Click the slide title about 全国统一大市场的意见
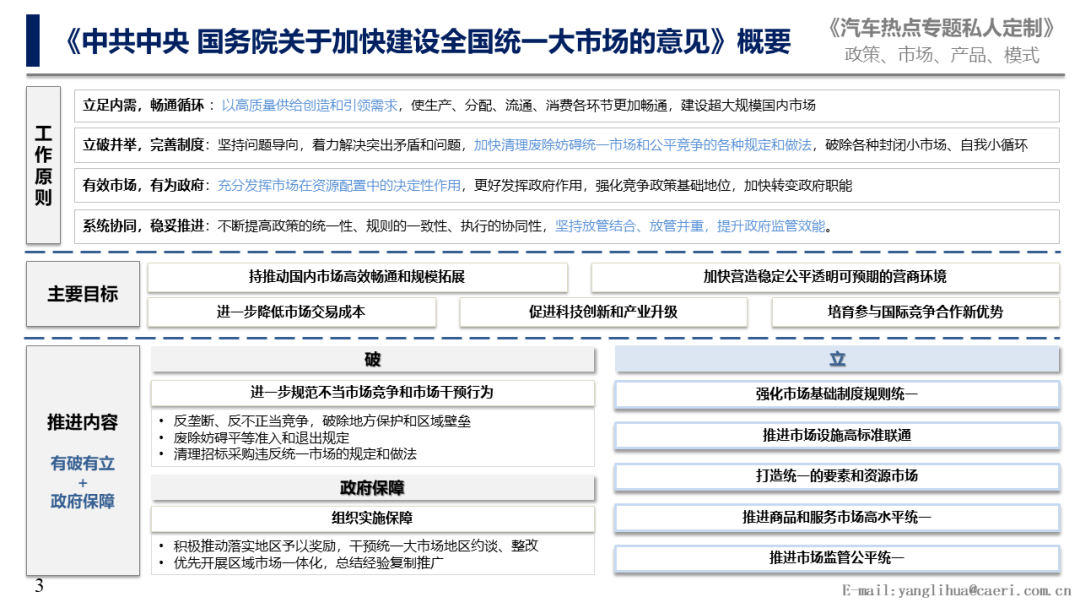This screenshot has width=1080, height=608. pyautogui.click(x=427, y=41)
